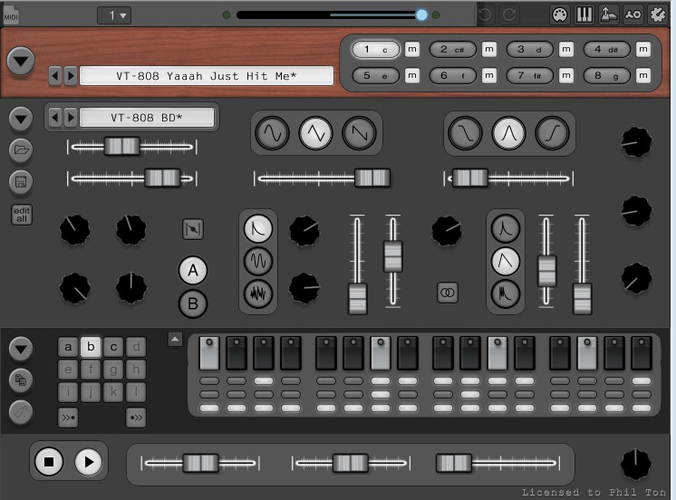This screenshot has height=500, width=676.
Task: Select the linear envelope shape icon
Action: (x=506, y=261)
